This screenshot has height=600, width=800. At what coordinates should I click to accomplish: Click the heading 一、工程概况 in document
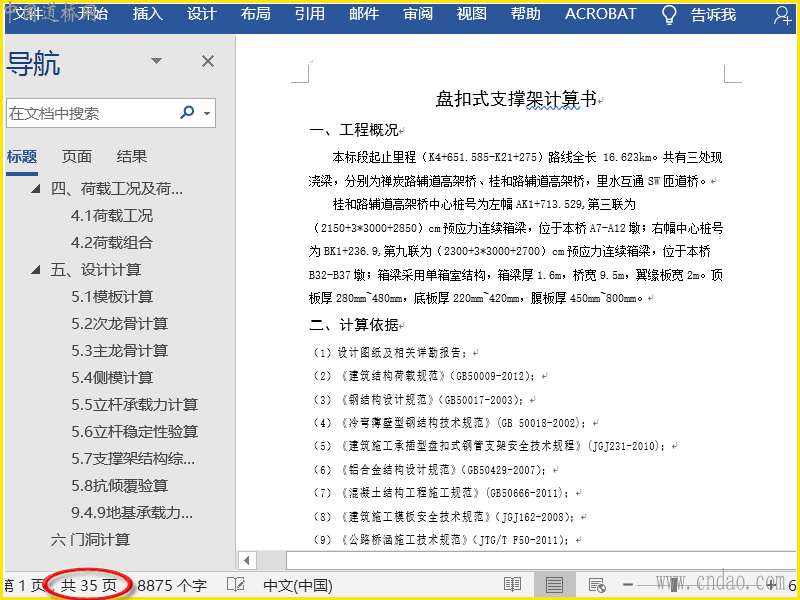tap(354, 130)
